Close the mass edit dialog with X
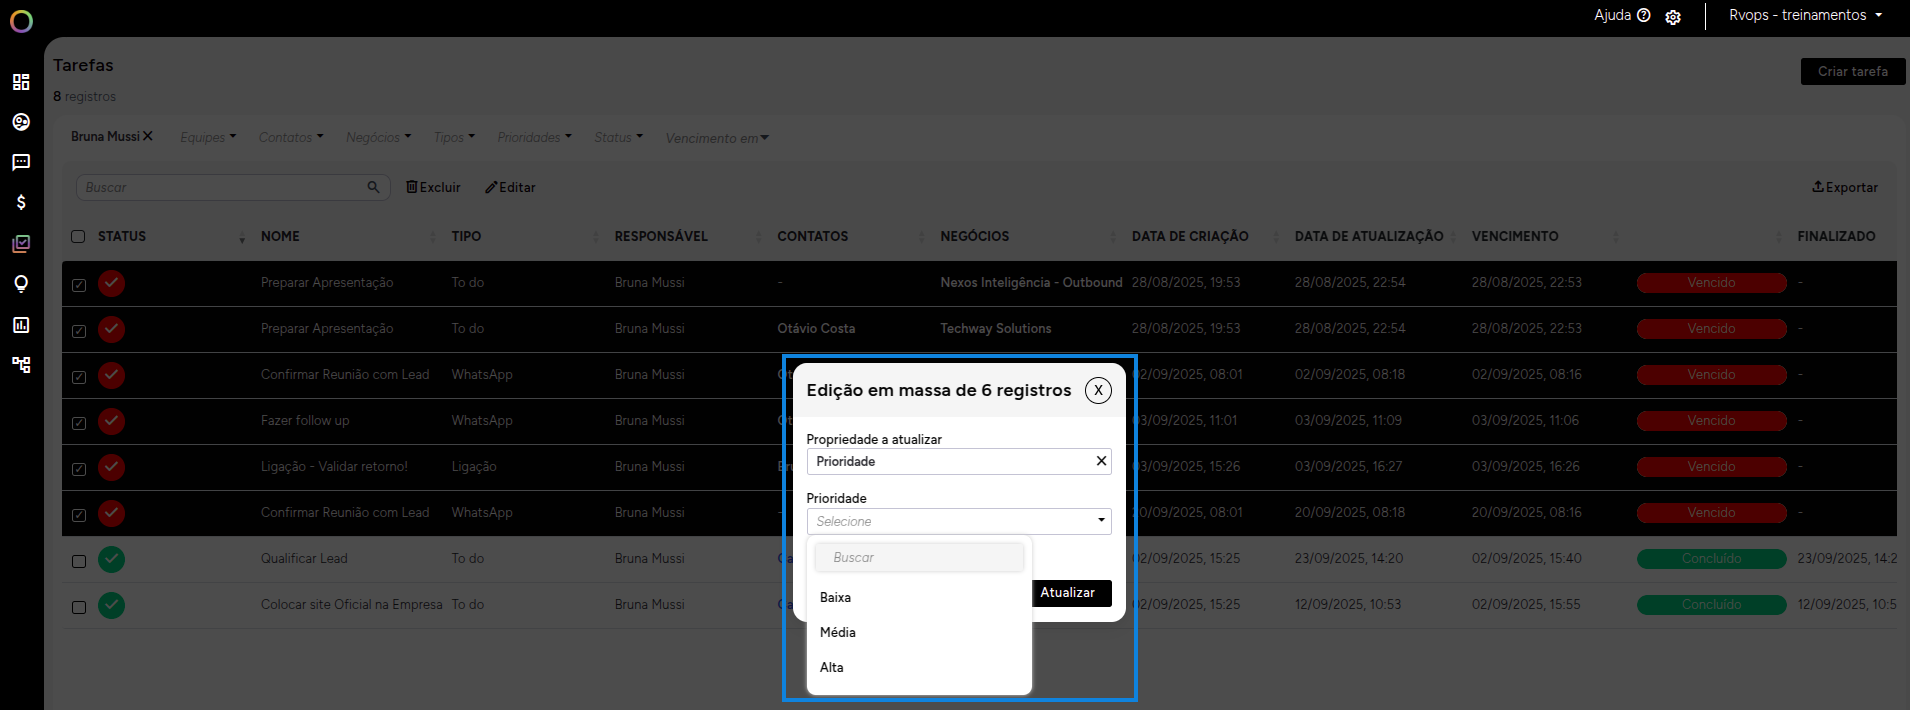 (x=1098, y=390)
